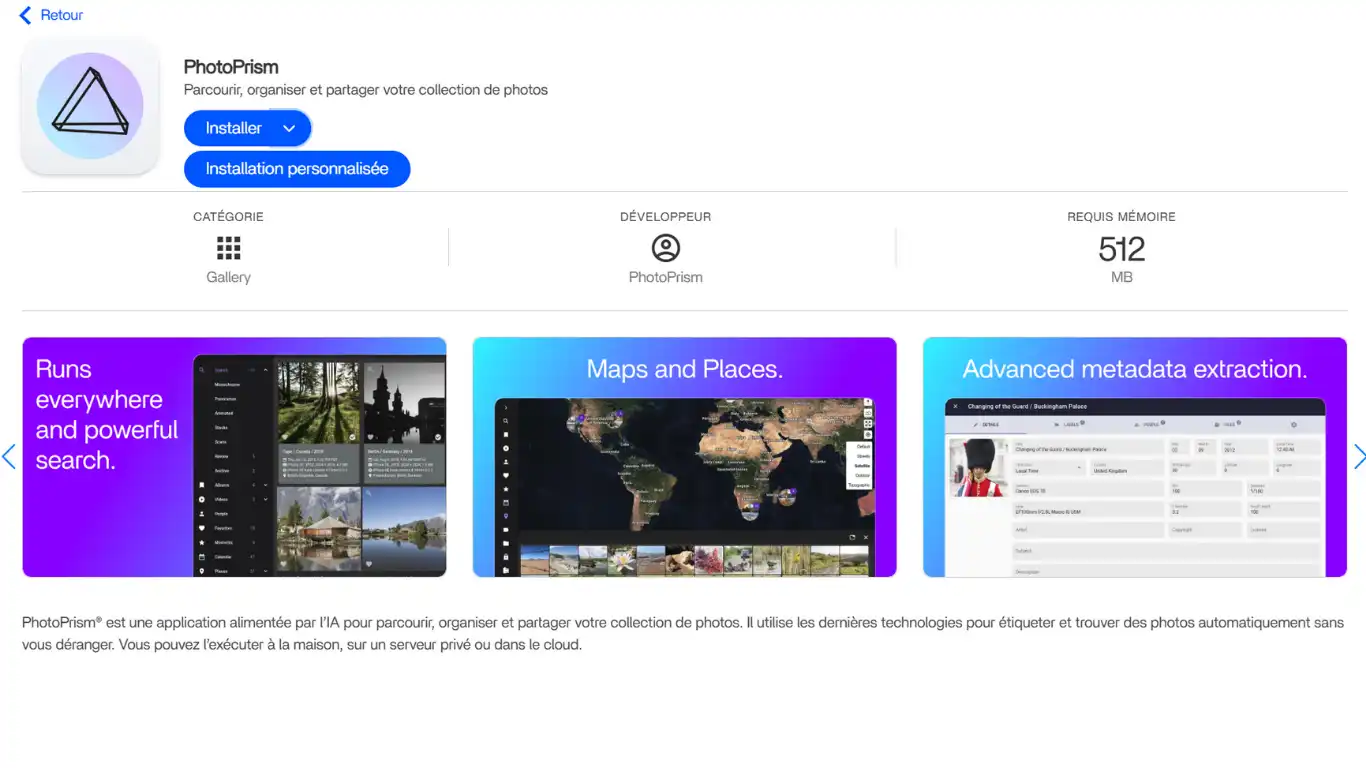Click the PhotoPrism app title heading
The width and height of the screenshot is (1366, 768).
(x=231, y=67)
